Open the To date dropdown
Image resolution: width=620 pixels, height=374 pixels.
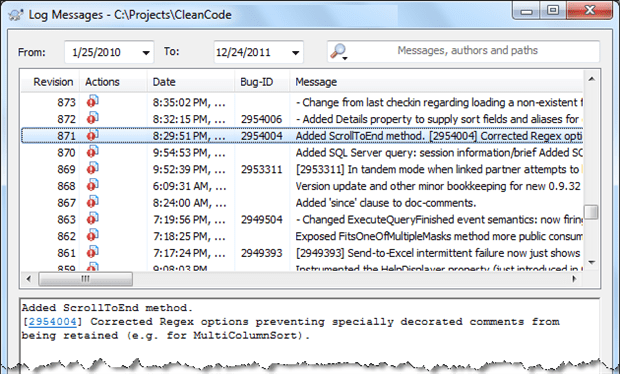tap(295, 53)
